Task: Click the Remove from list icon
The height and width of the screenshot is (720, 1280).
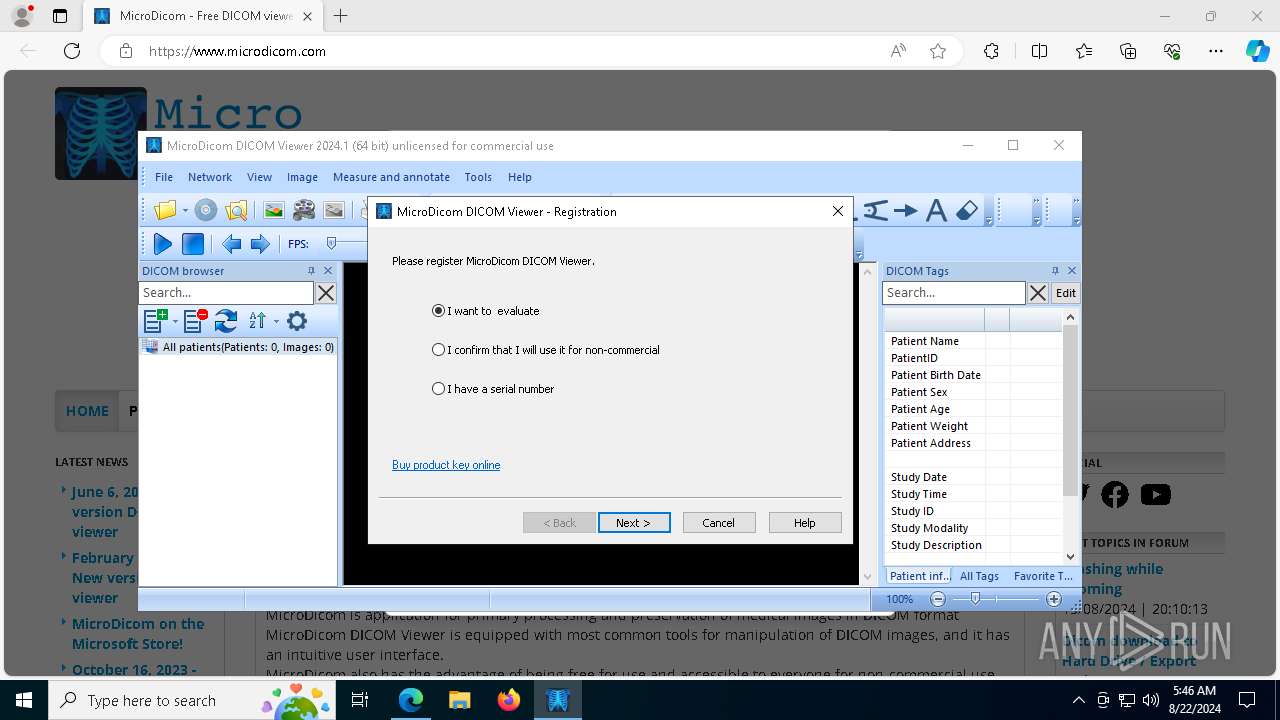Action: (195, 321)
